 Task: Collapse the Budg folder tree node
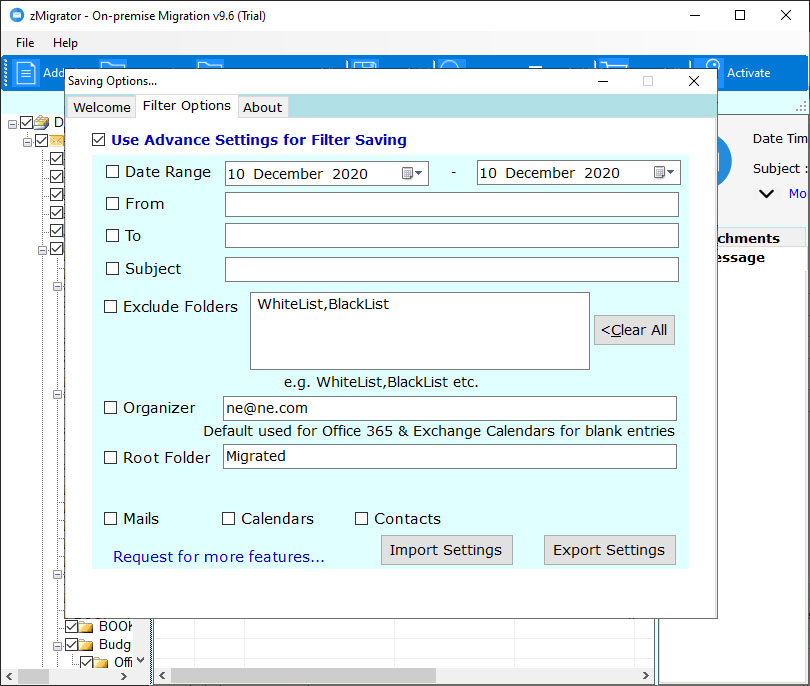coord(57,646)
